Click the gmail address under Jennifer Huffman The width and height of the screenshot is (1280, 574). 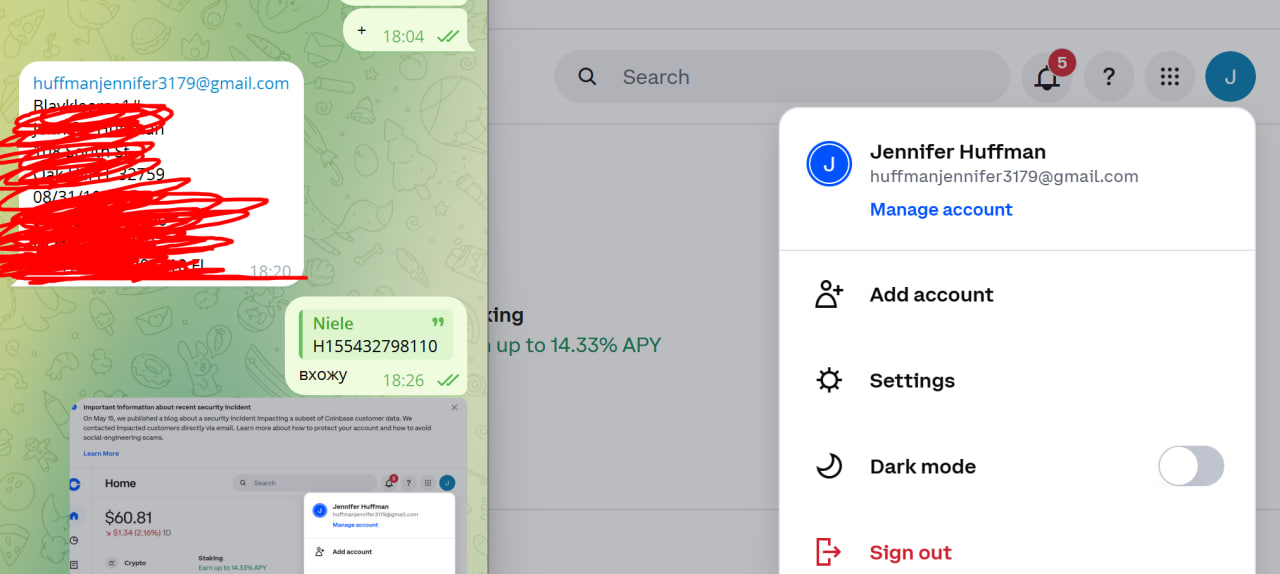(x=1004, y=176)
